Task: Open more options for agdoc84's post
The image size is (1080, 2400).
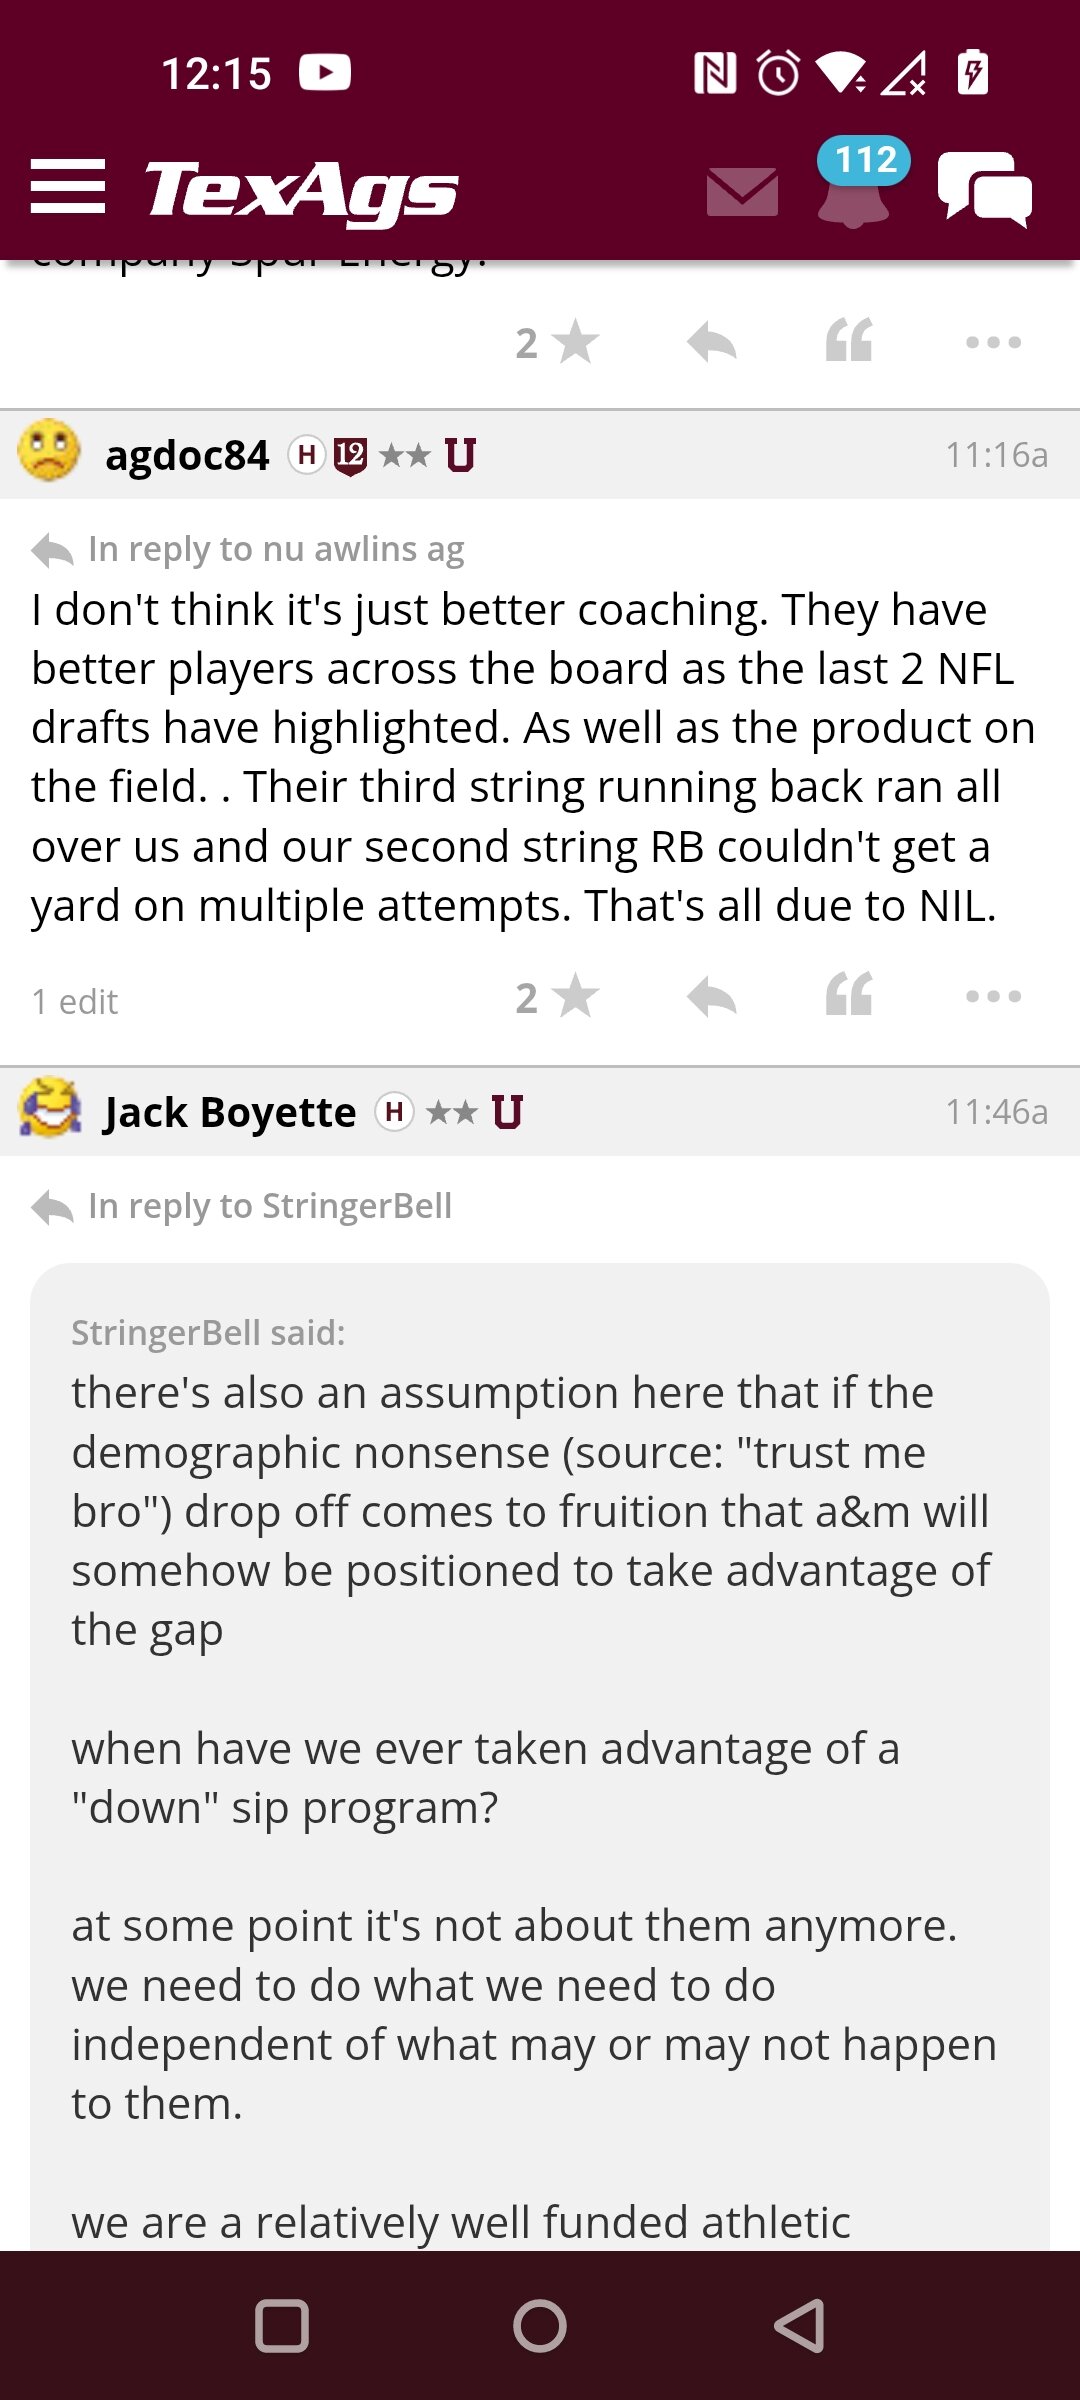Action: [x=993, y=996]
